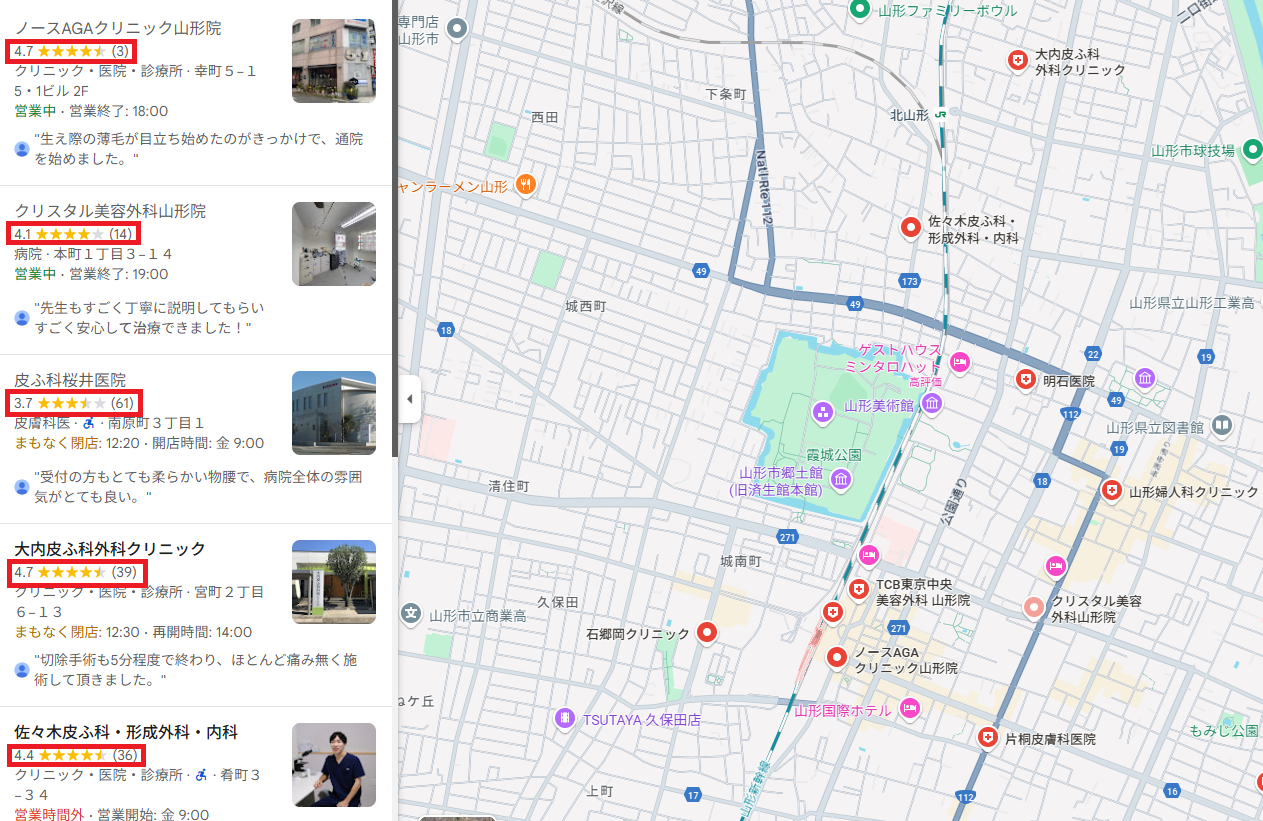The height and width of the screenshot is (821, 1263).
Task: Select 石郷岡クリニック red map pin
Action: [x=708, y=632]
